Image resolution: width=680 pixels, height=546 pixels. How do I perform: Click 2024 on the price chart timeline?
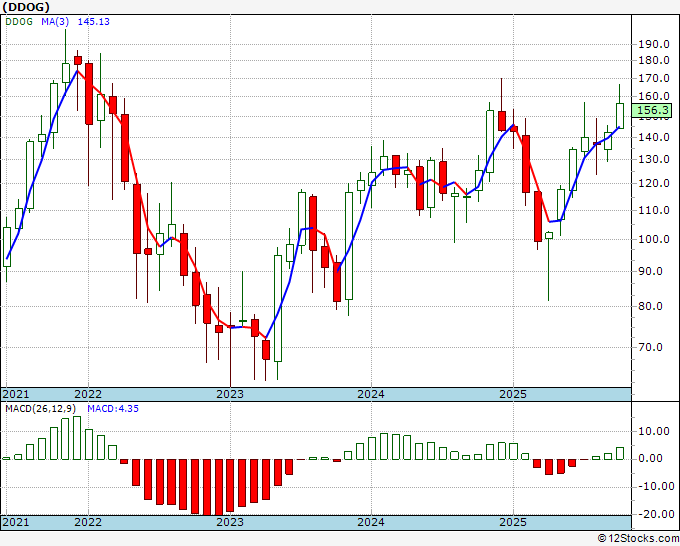[371, 394]
